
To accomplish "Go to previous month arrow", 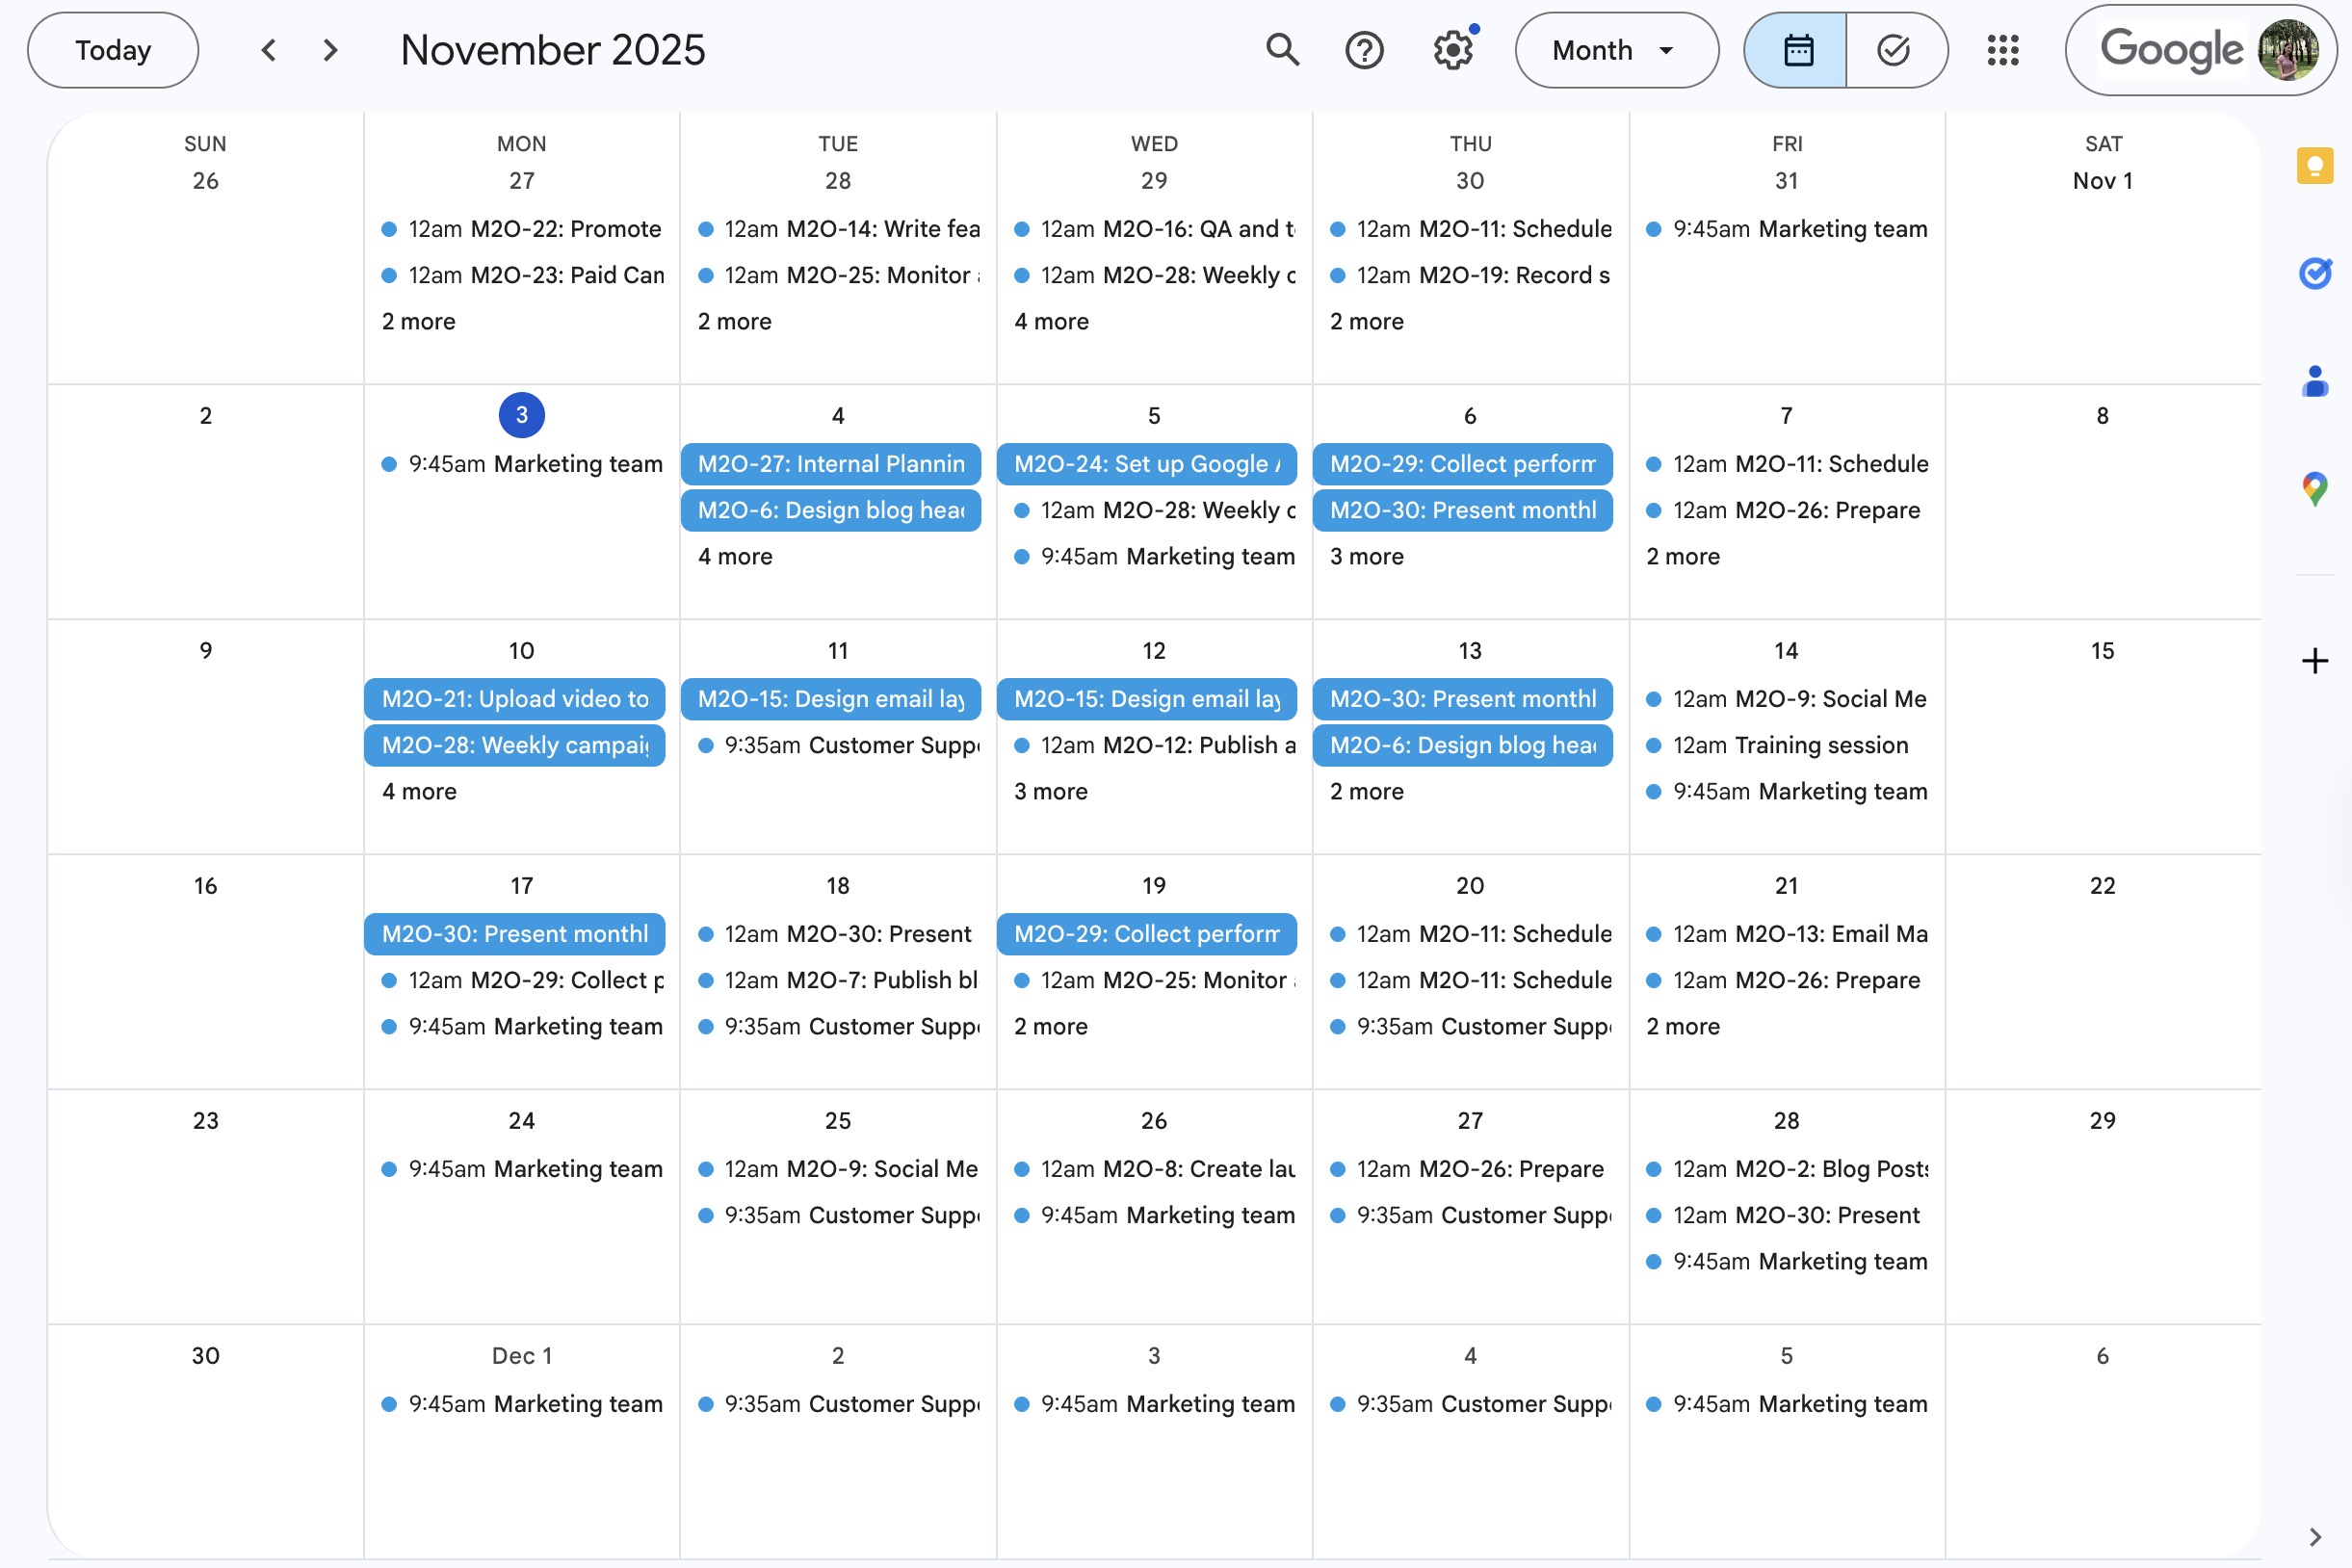I will coord(268,50).
